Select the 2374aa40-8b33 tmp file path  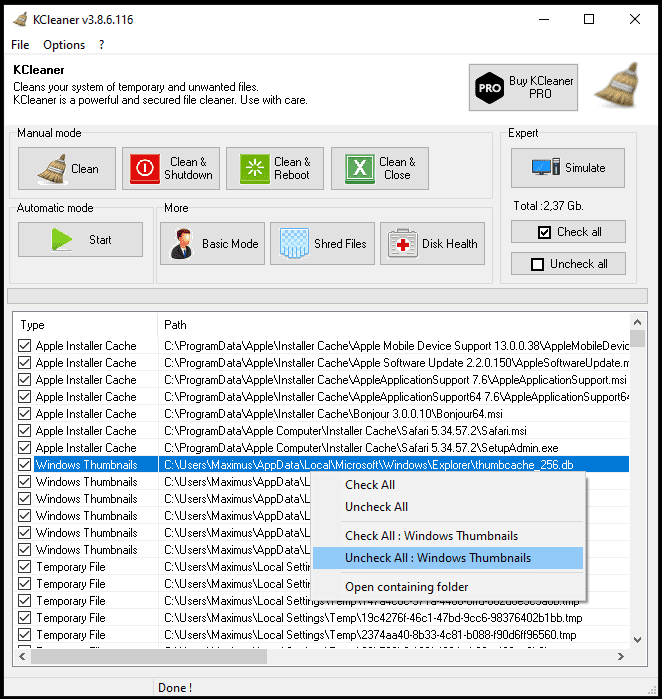(x=370, y=635)
